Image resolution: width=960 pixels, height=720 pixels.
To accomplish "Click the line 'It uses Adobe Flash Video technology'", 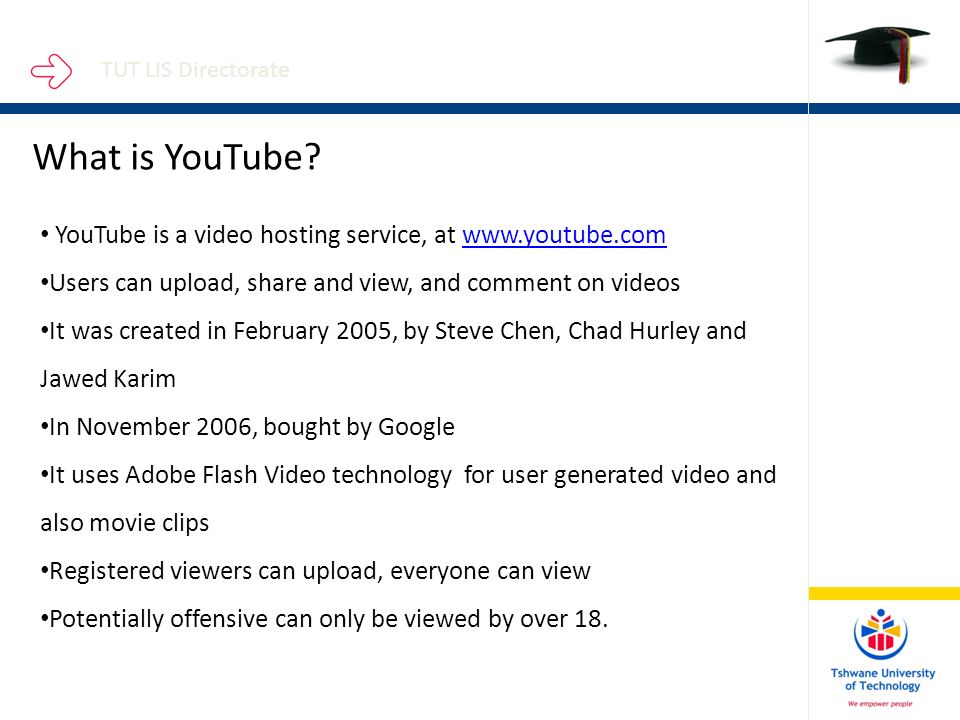I will (408, 475).
